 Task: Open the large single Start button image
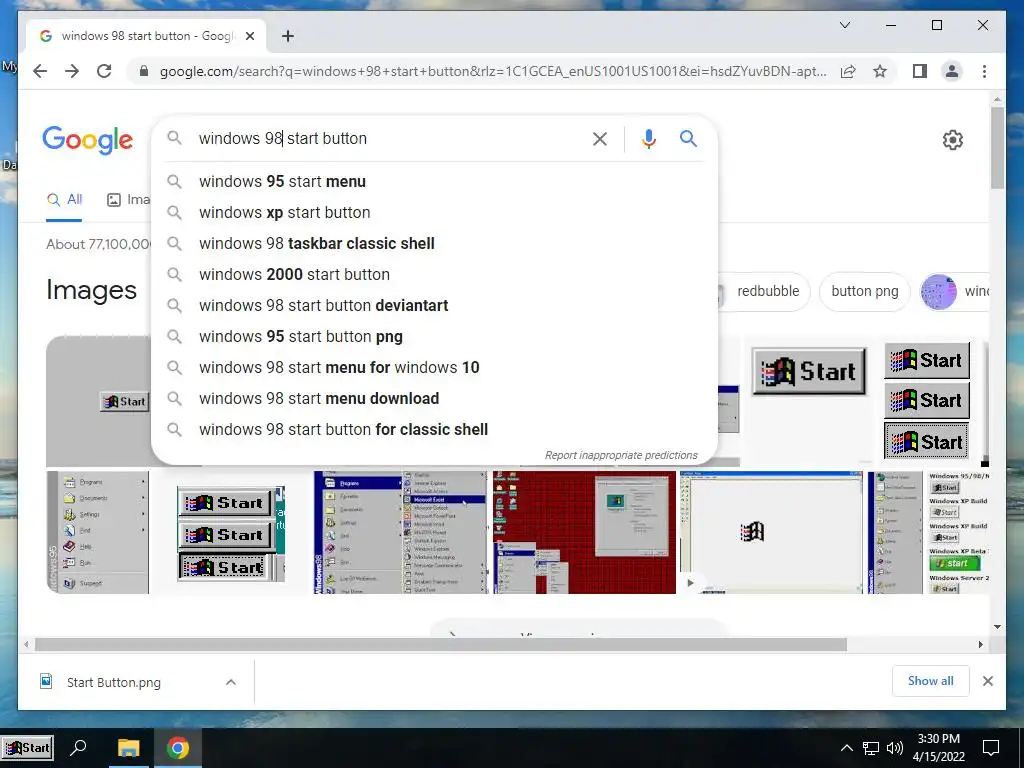coord(808,372)
